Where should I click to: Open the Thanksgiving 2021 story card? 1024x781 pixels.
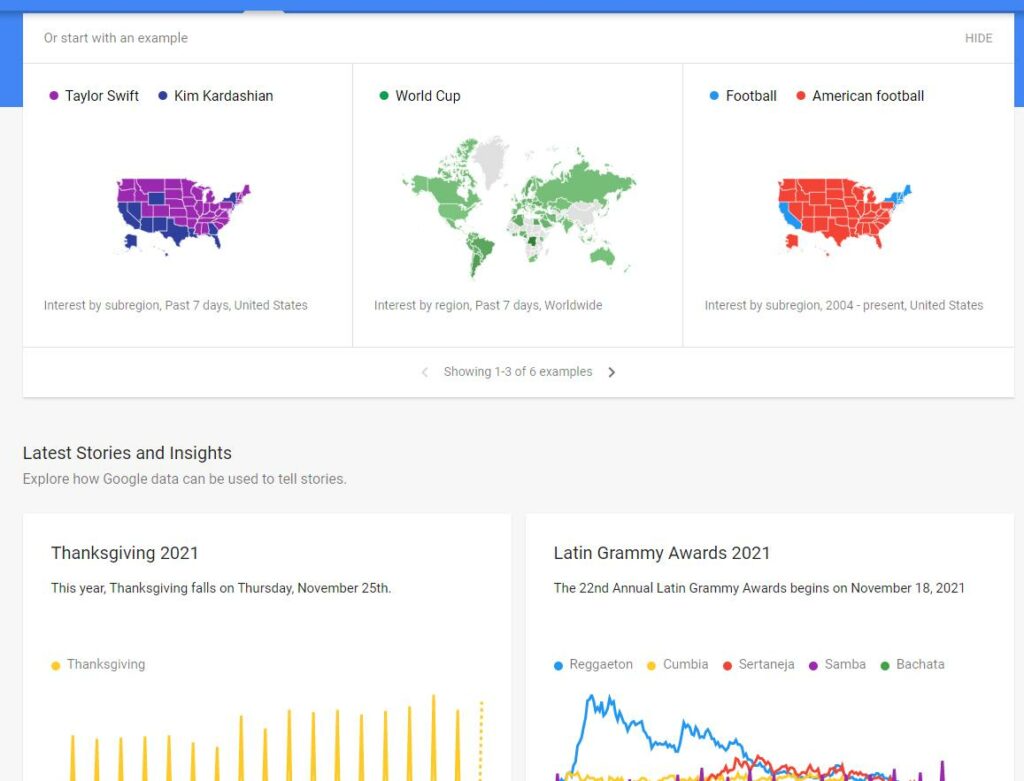pyautogui.click(x=124, y=553)
